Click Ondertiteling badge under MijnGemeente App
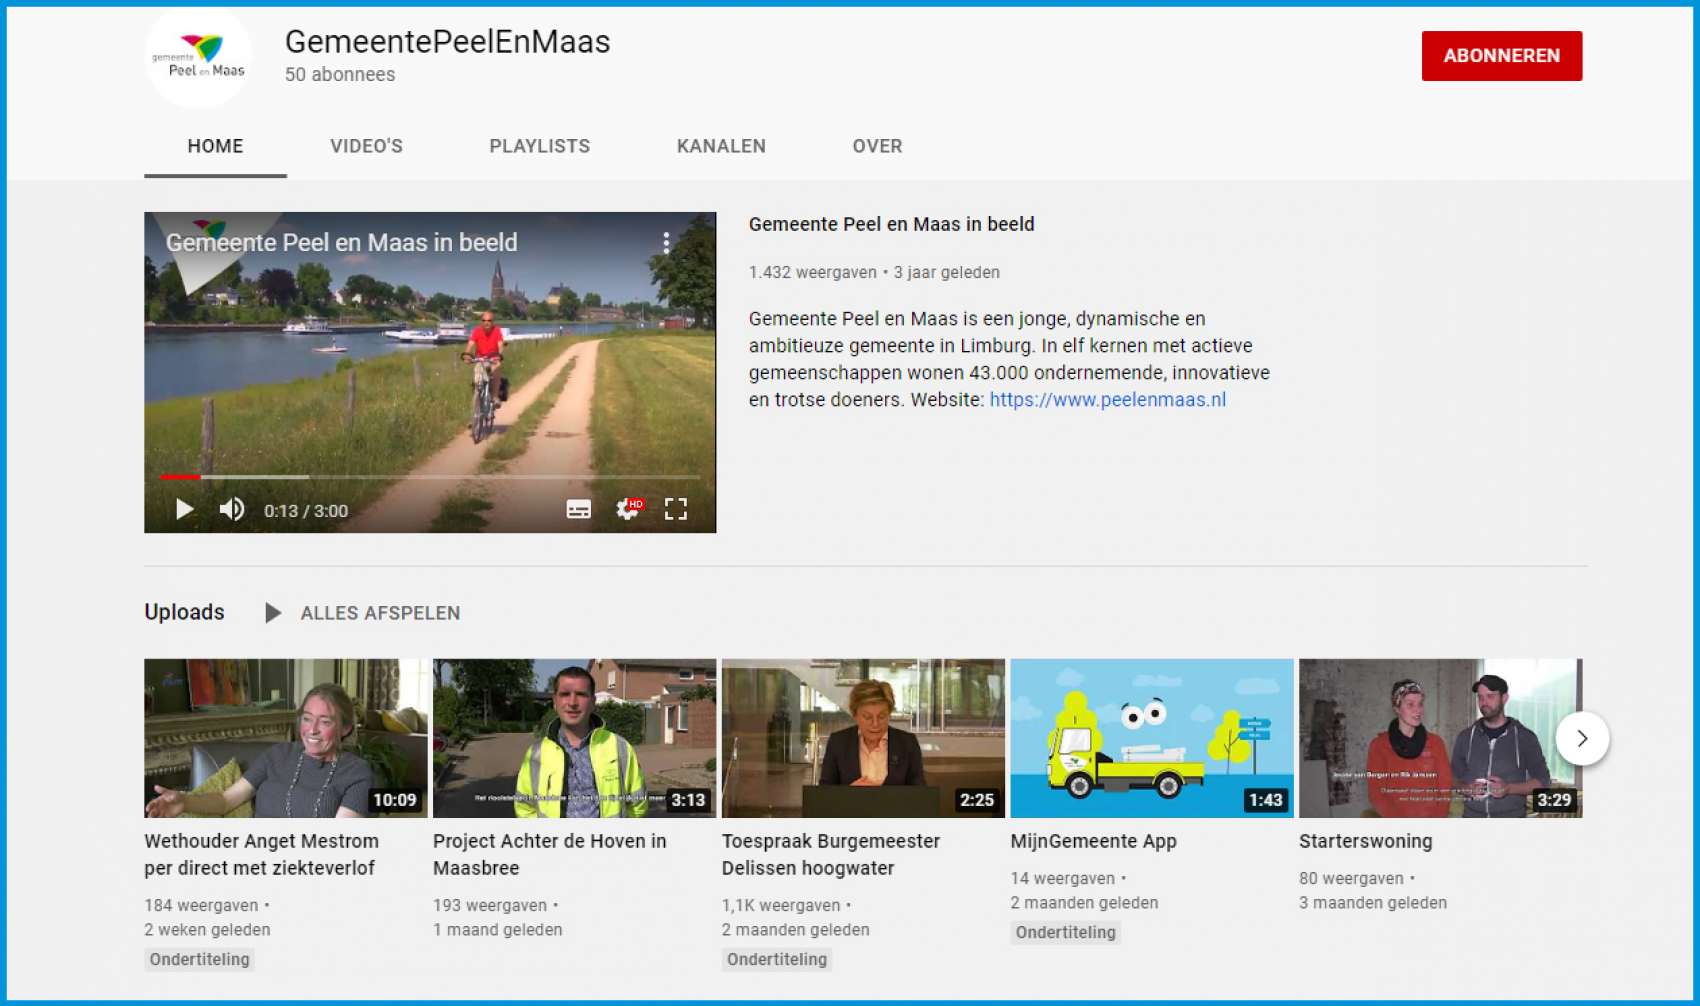Viewport: 1700px width, 1006px height. (x=1065, y=932)
